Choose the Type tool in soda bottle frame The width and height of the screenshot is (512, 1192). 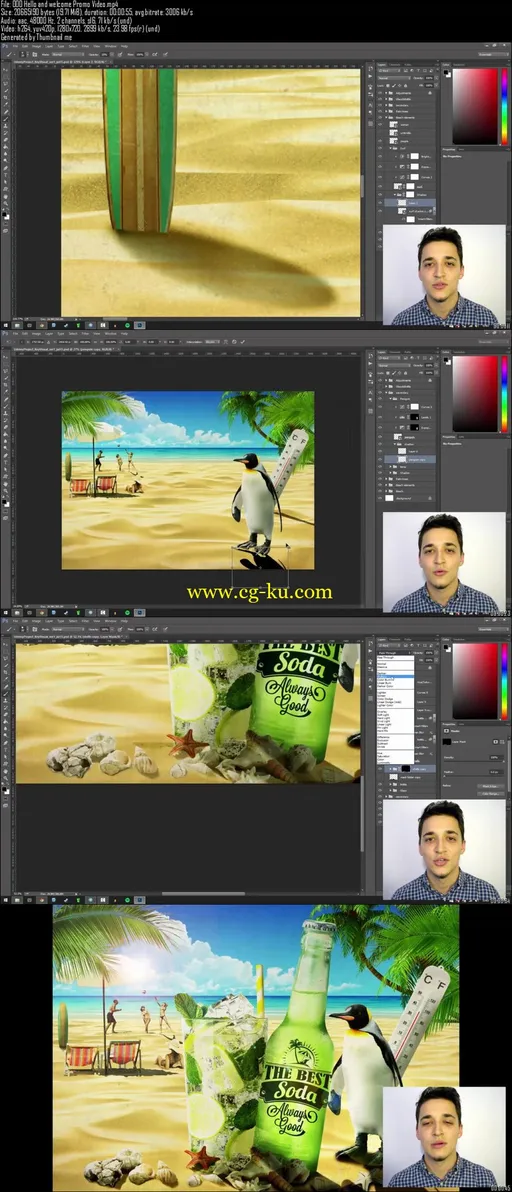point(5,750)
